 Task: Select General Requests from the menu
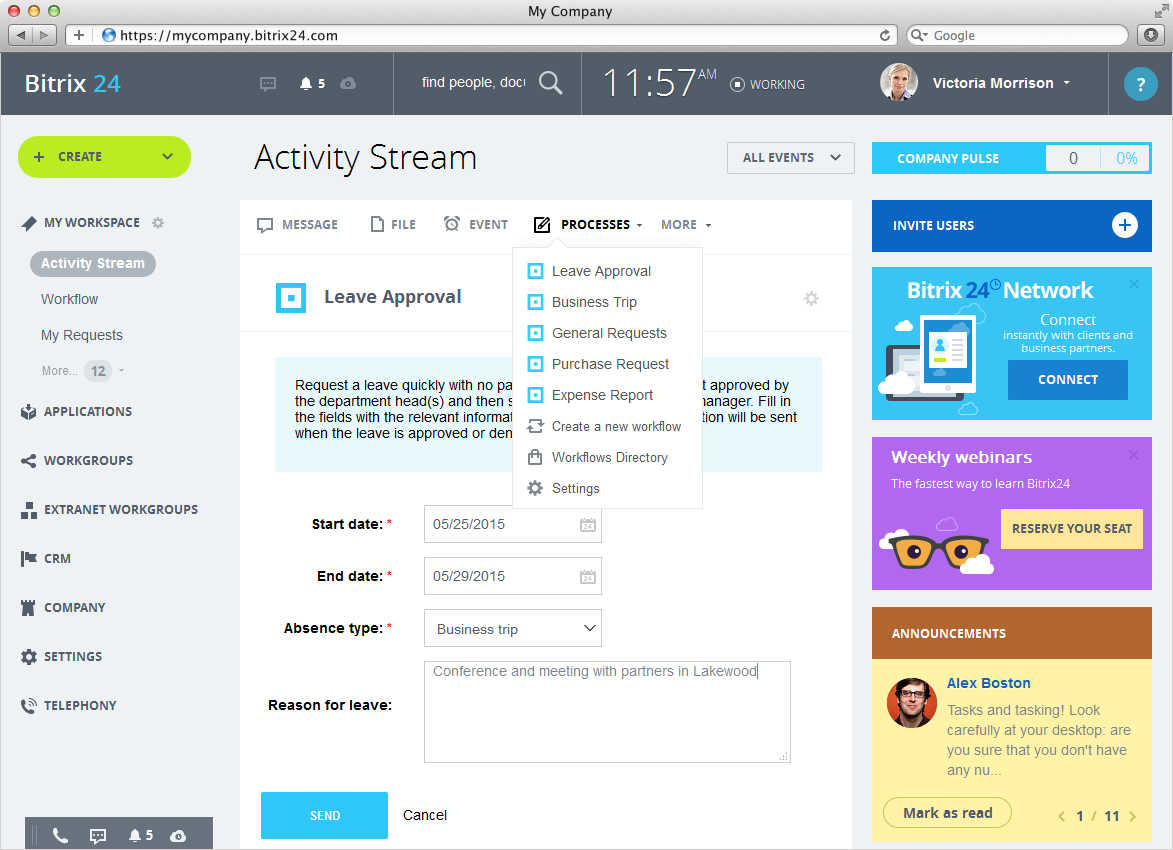(597, 333)
